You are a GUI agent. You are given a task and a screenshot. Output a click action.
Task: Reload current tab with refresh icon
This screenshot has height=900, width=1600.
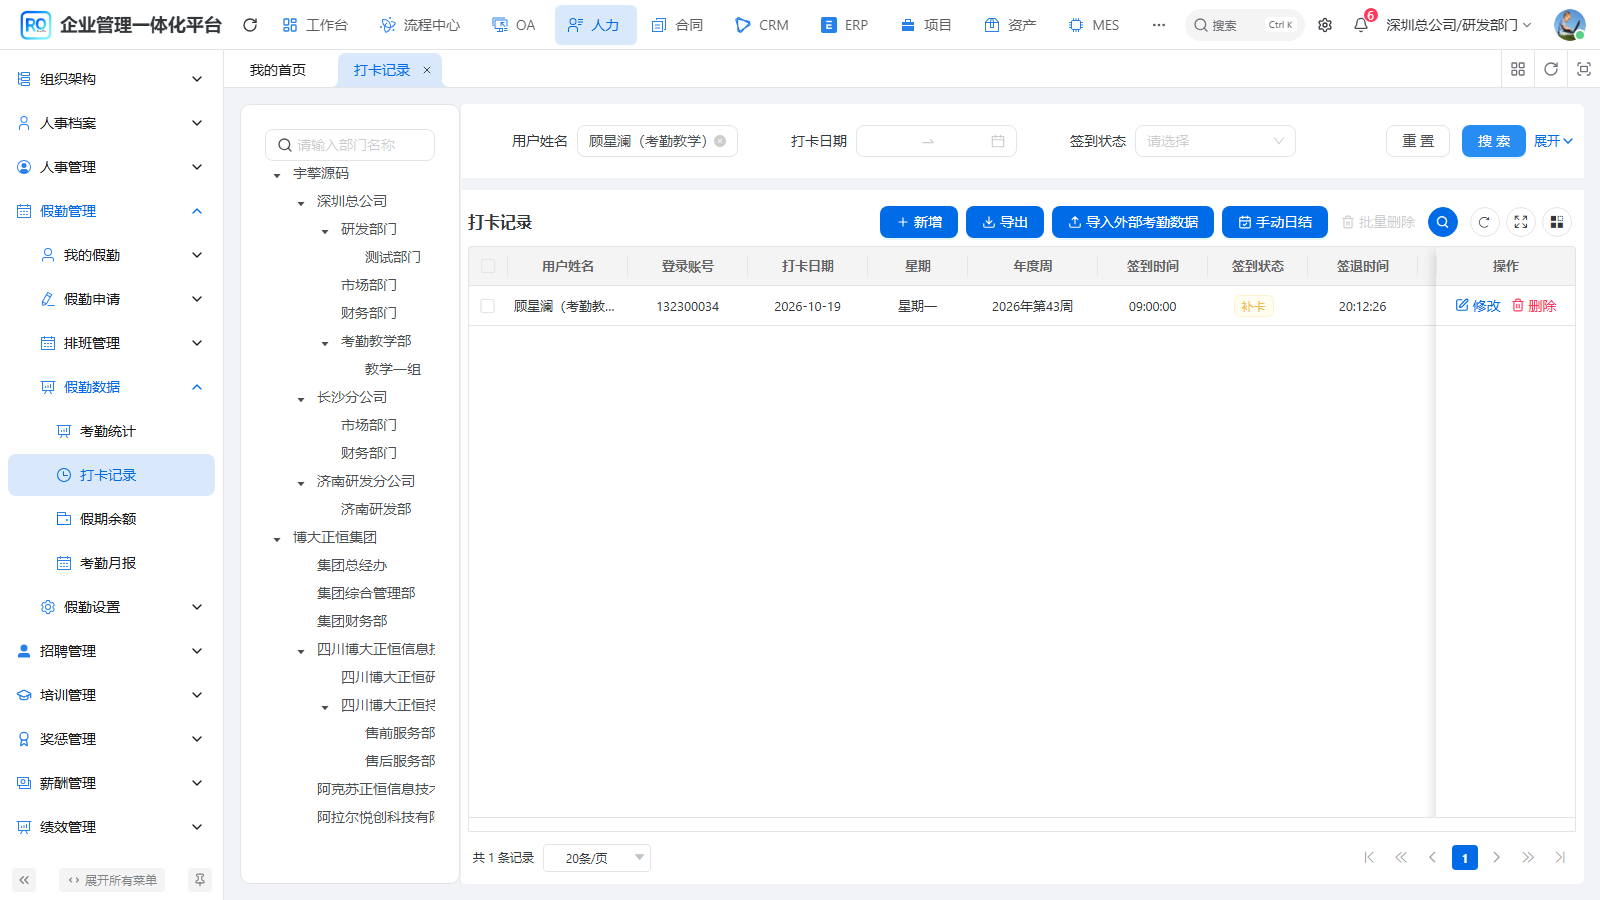(x=1551, y=69)
